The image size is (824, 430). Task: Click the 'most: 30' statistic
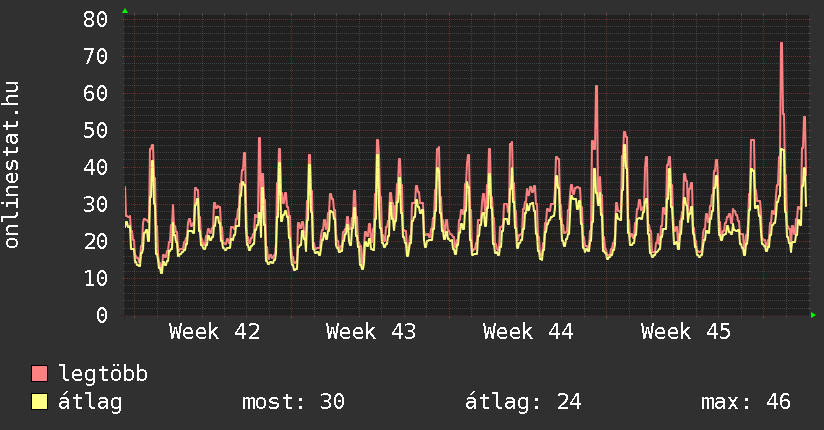coord(293,402)
